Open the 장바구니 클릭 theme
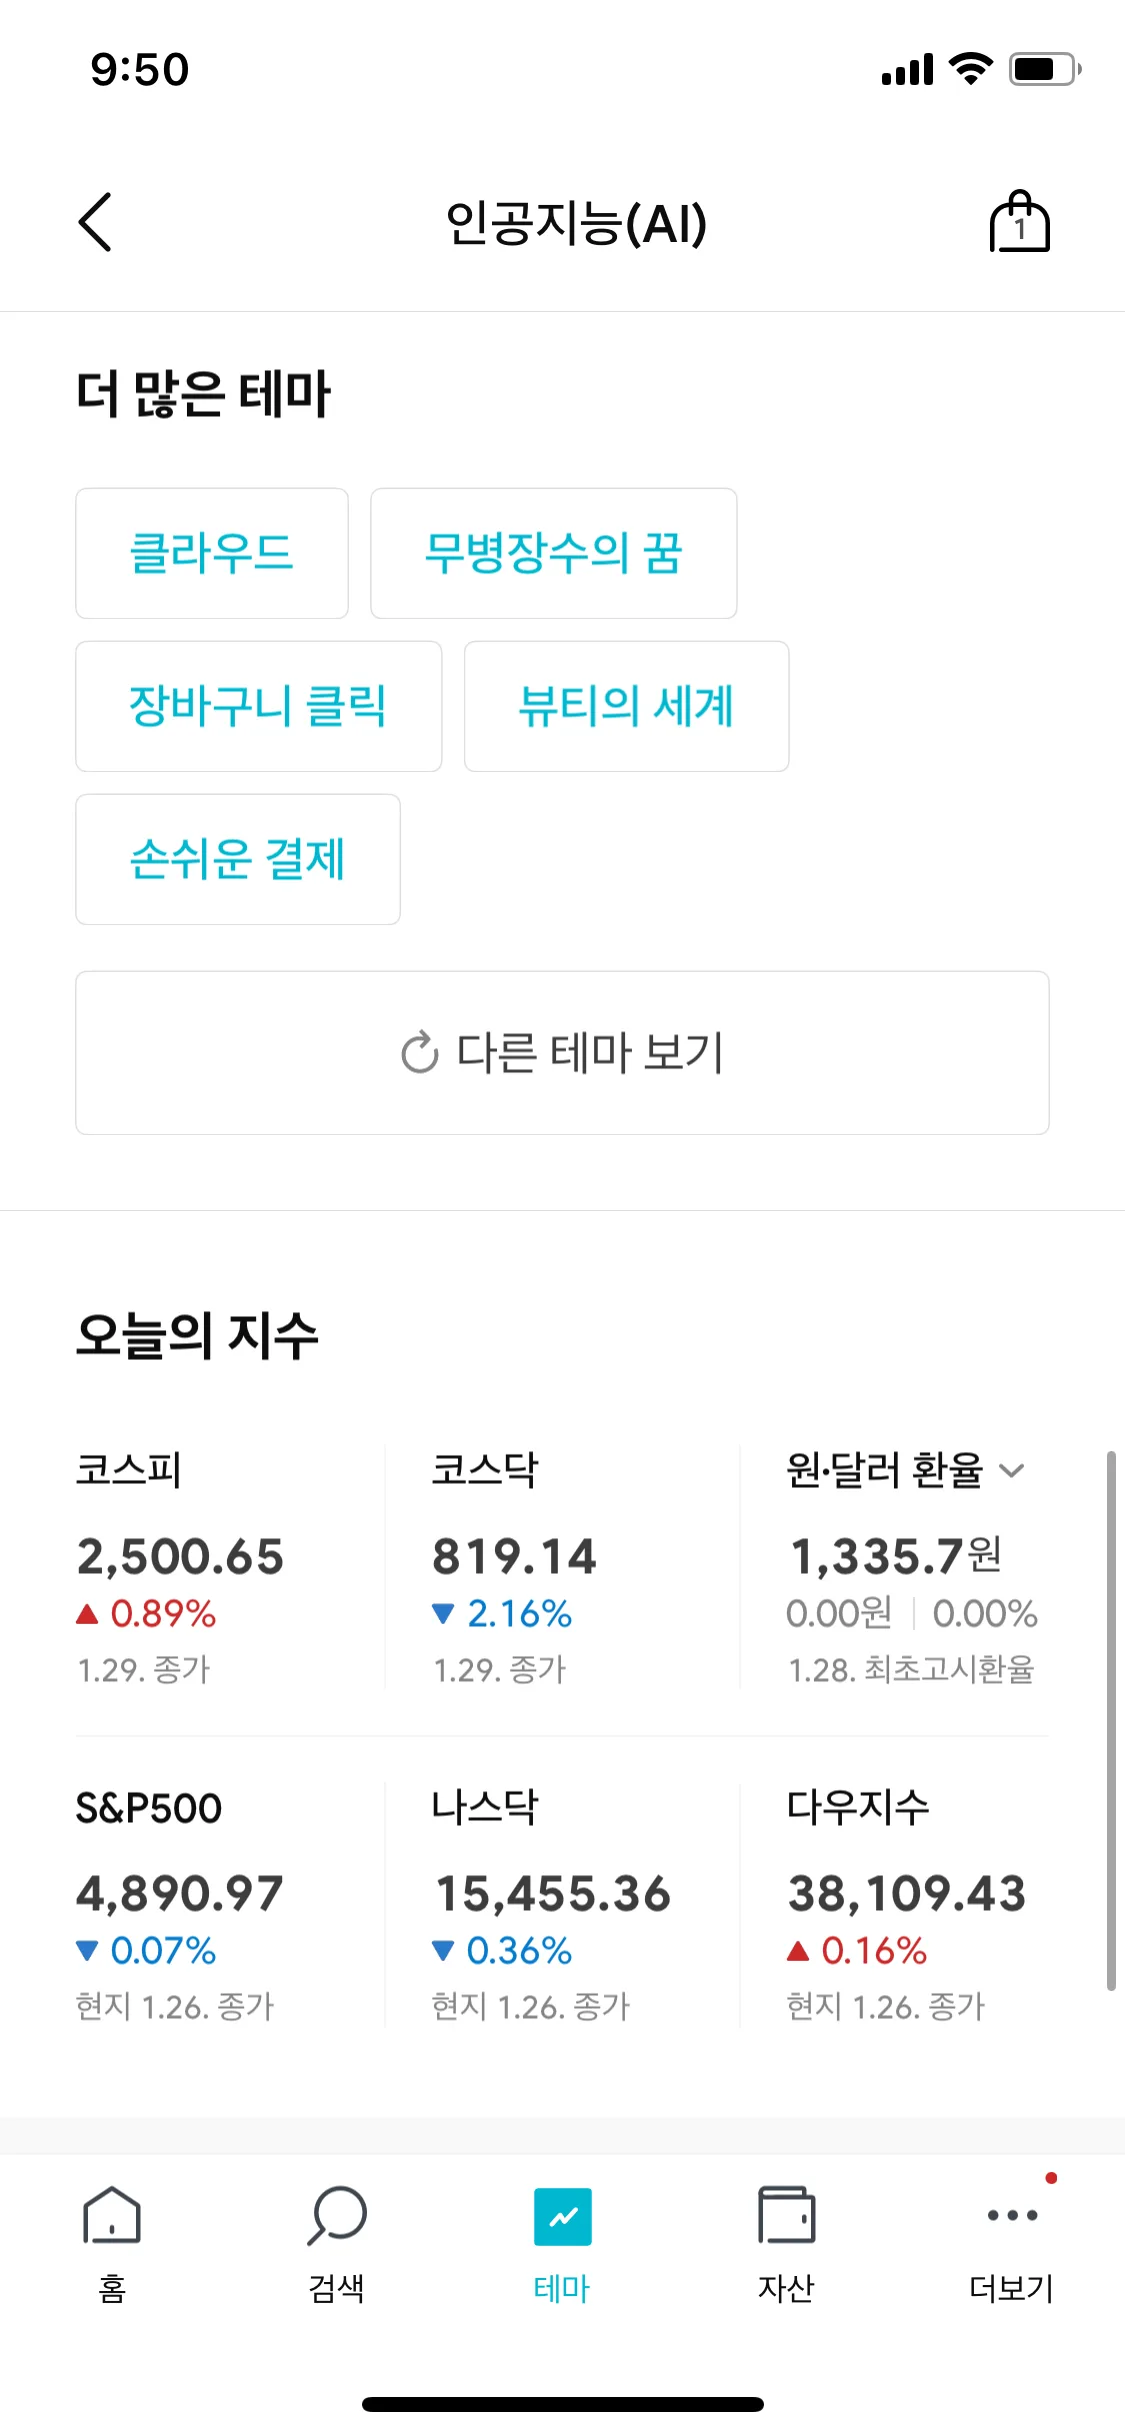This screenshot has height=2436, width=1125. pos(258,706)
